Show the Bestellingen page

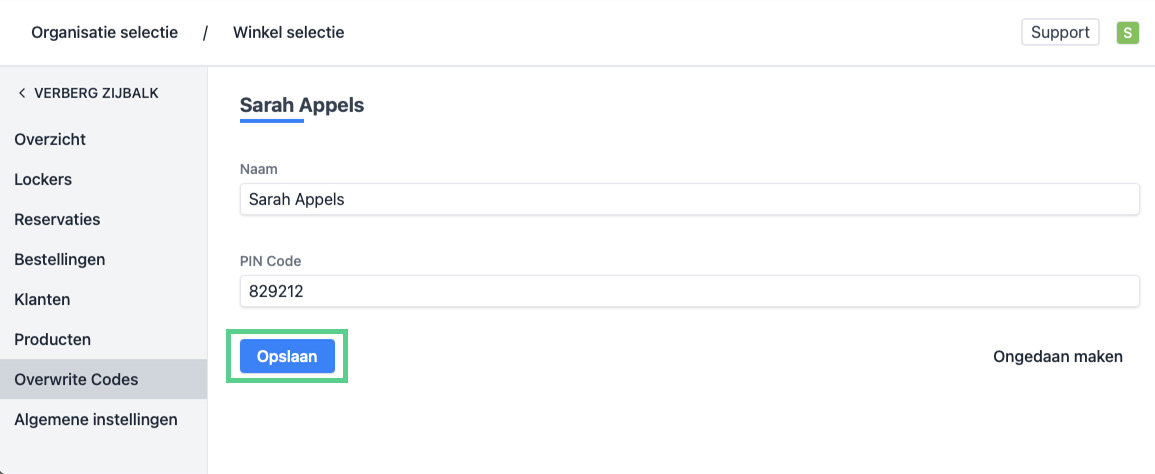click(60, 259)
